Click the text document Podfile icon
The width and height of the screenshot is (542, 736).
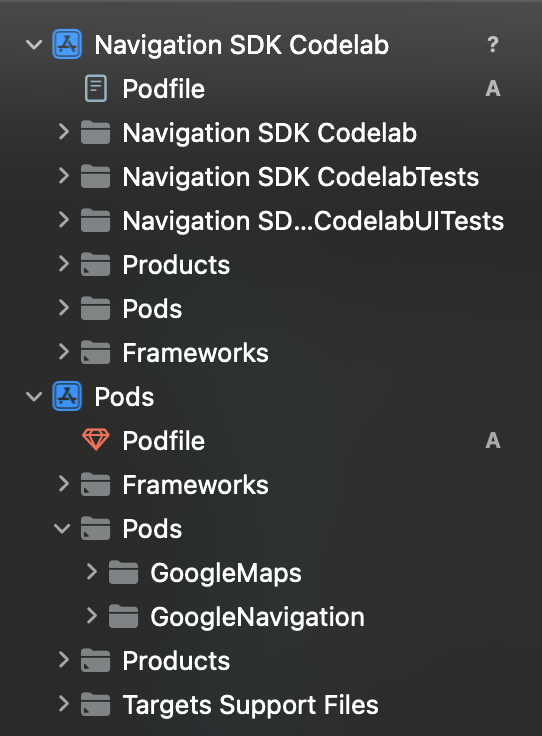96,89
